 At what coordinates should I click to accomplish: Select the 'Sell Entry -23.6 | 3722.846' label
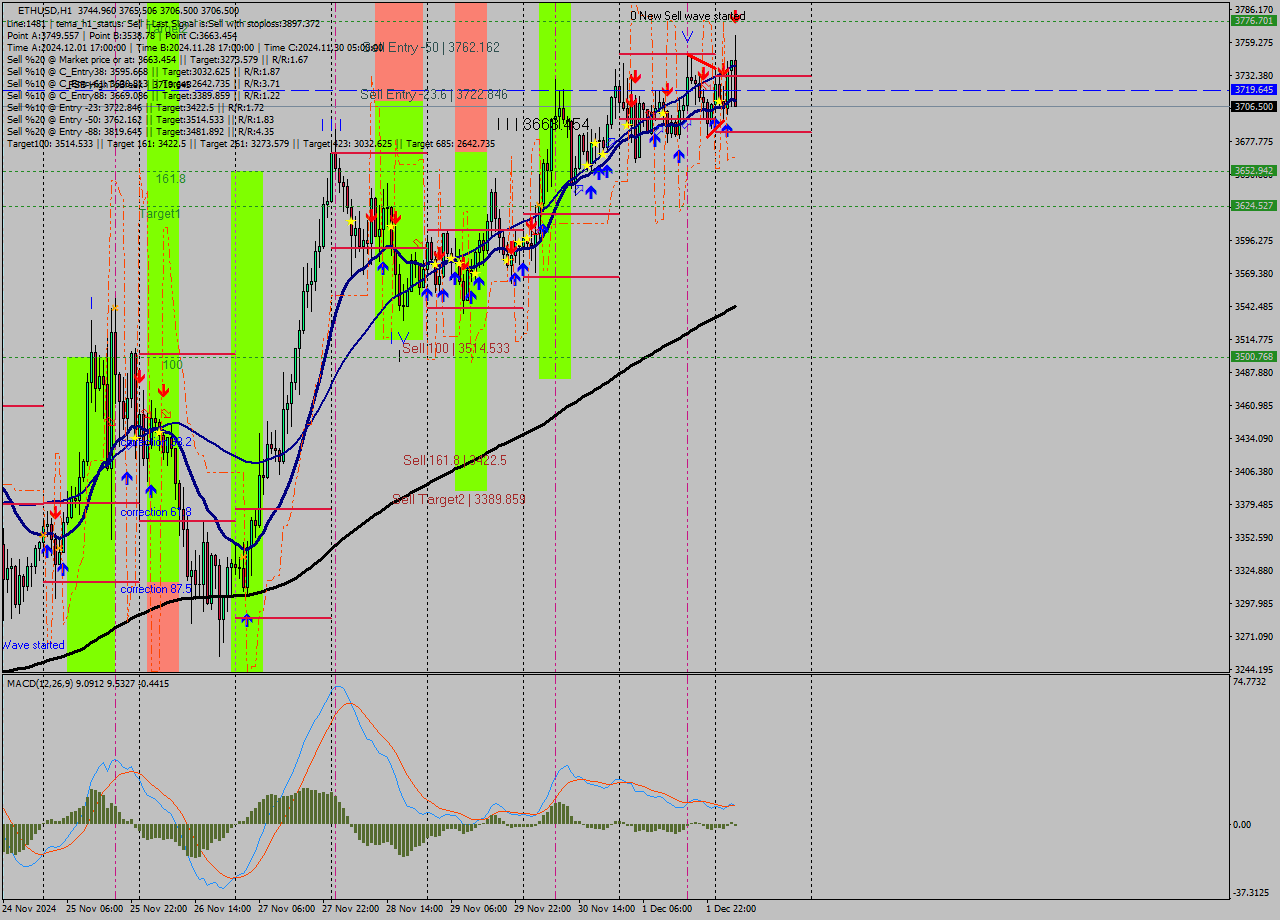click(x=434, y=94)
